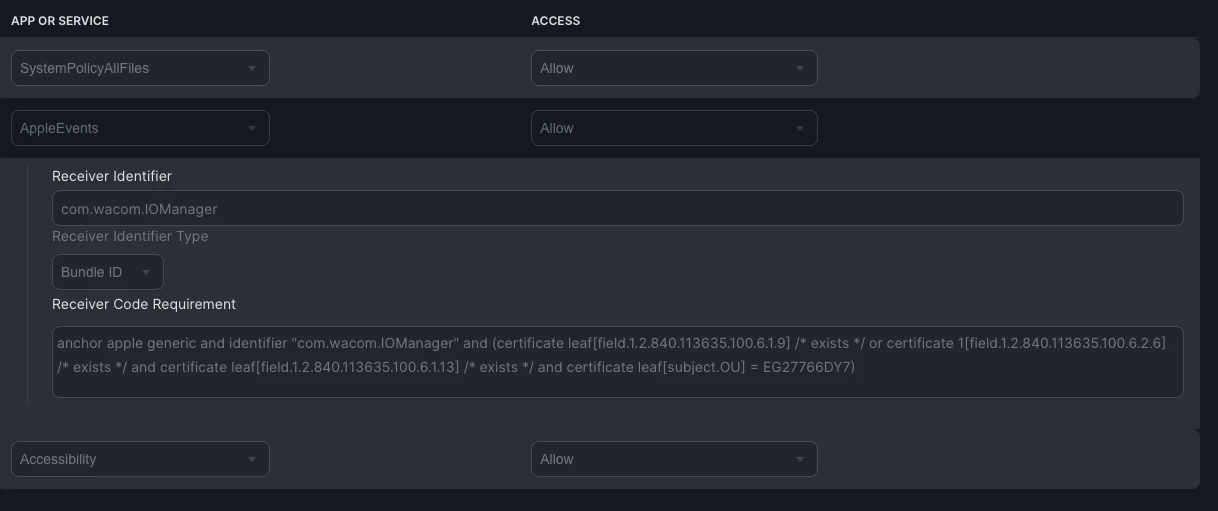Open the SystemPolicyAllFiles service dropdown

point(140,68)
